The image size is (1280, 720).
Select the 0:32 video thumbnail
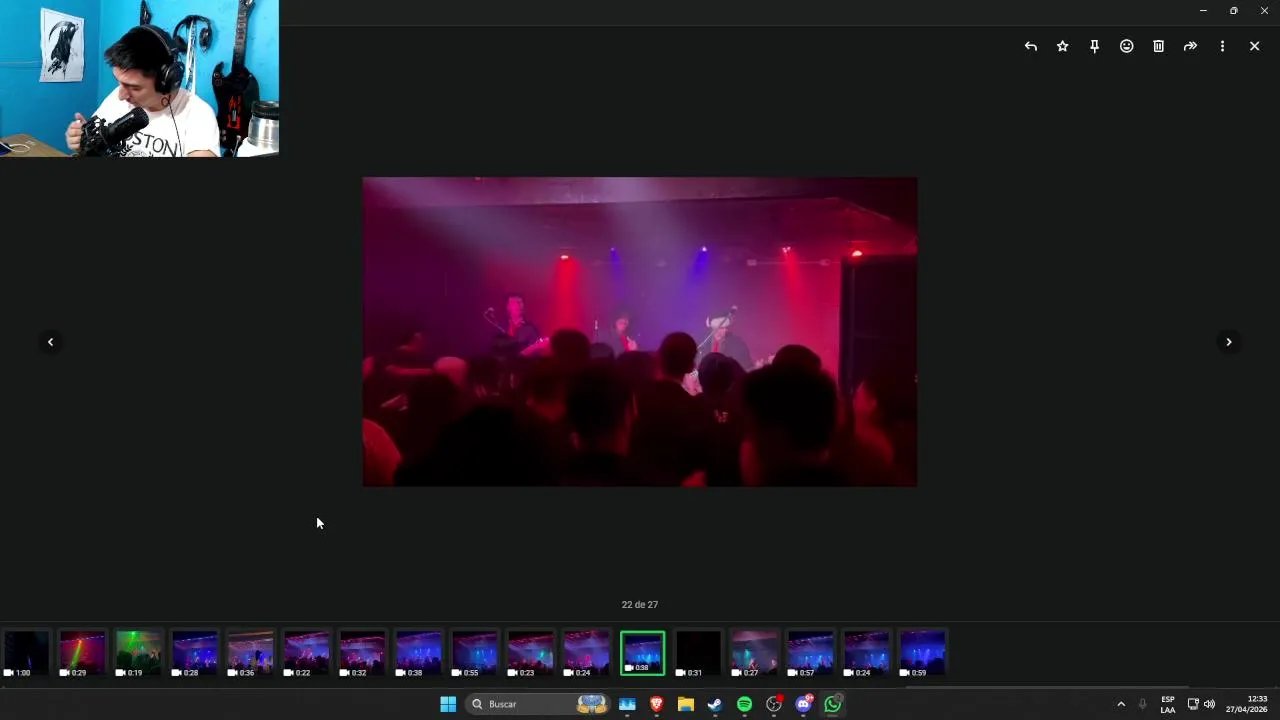363,653
